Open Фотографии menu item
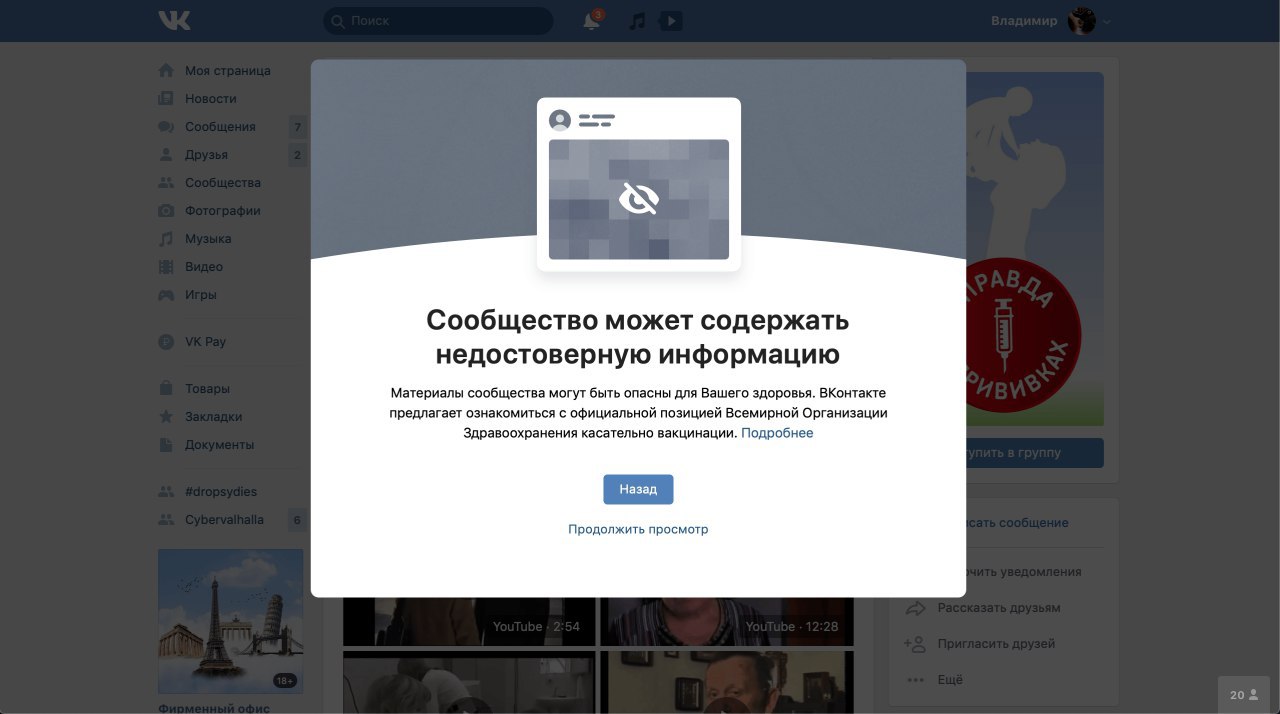Screen dimensions: 1280x714 tap(223, 211)
